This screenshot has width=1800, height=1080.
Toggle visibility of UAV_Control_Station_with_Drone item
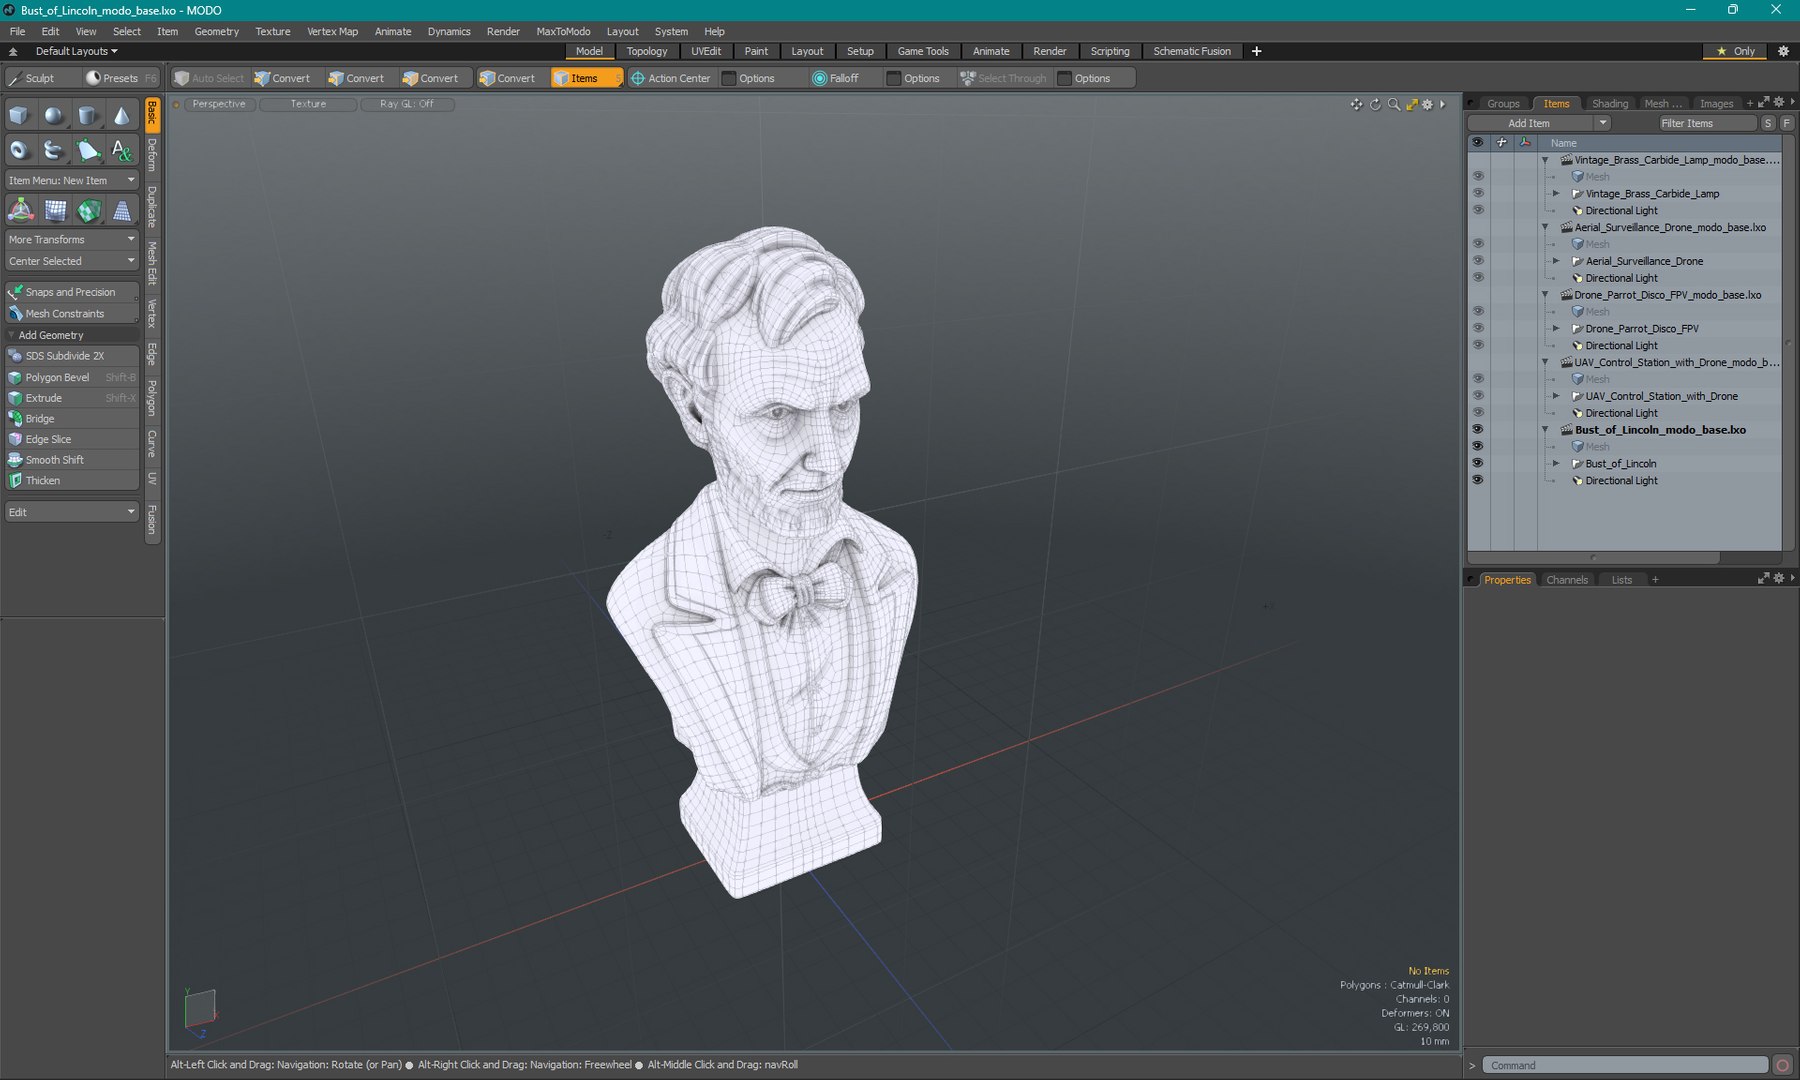click(x=1477, y=396)
